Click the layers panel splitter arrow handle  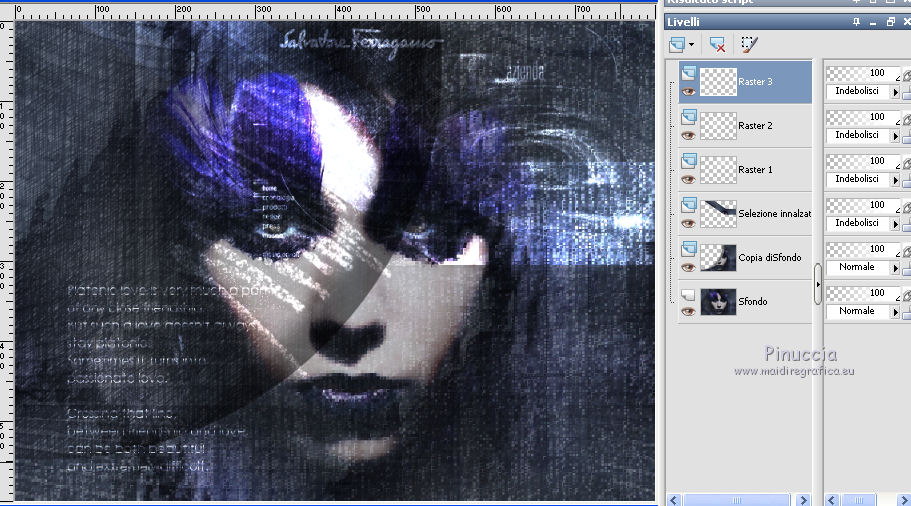[x=818, y=284]
